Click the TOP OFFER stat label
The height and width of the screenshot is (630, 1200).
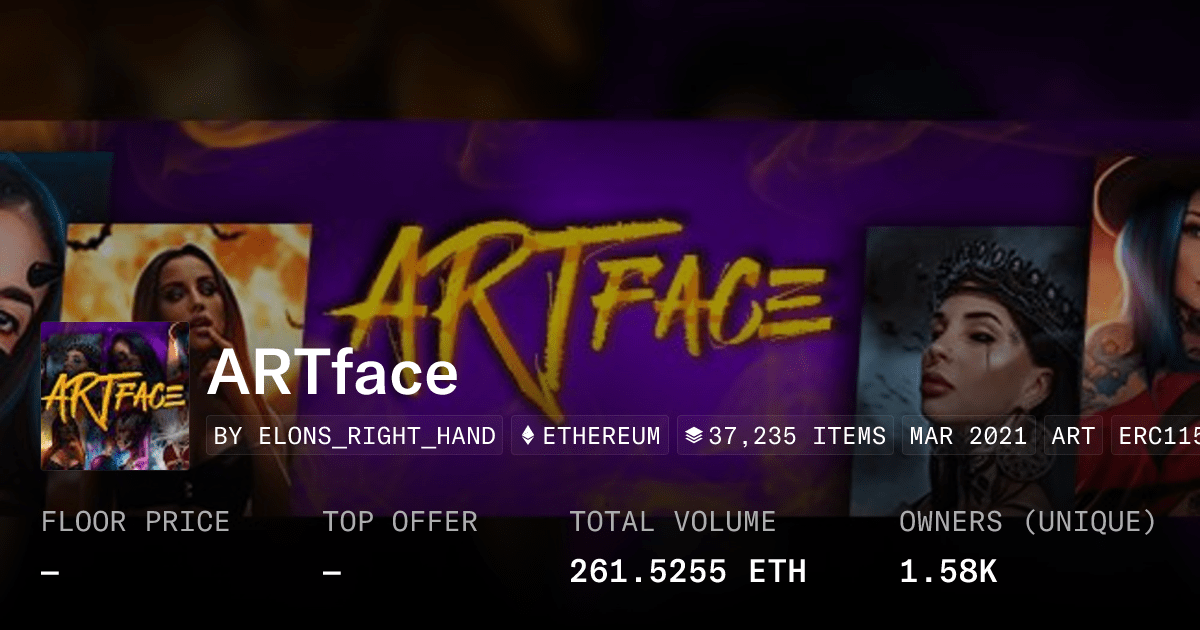[400, 522]
